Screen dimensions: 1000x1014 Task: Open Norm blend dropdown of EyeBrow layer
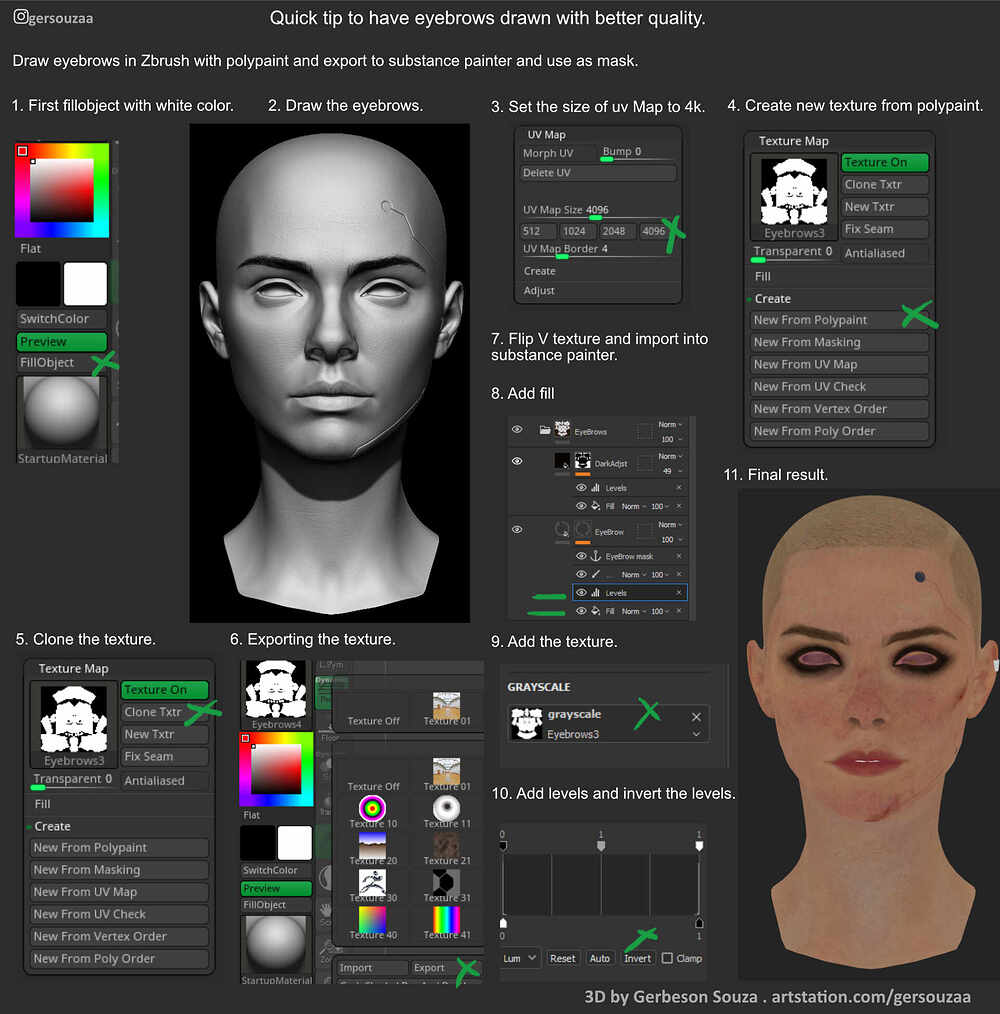(x=670, y=524)
